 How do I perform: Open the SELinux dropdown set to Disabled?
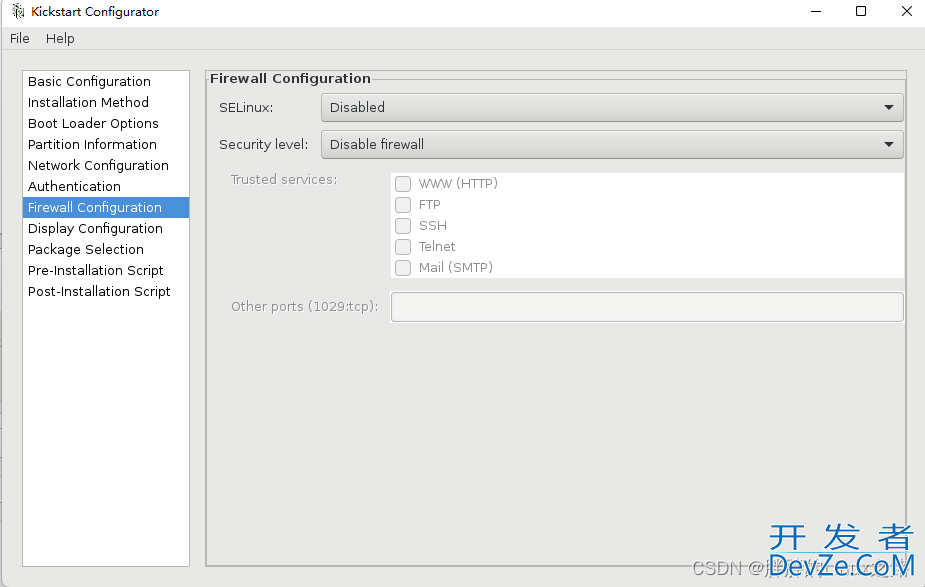pyautogui.click(x=612, y=107)
